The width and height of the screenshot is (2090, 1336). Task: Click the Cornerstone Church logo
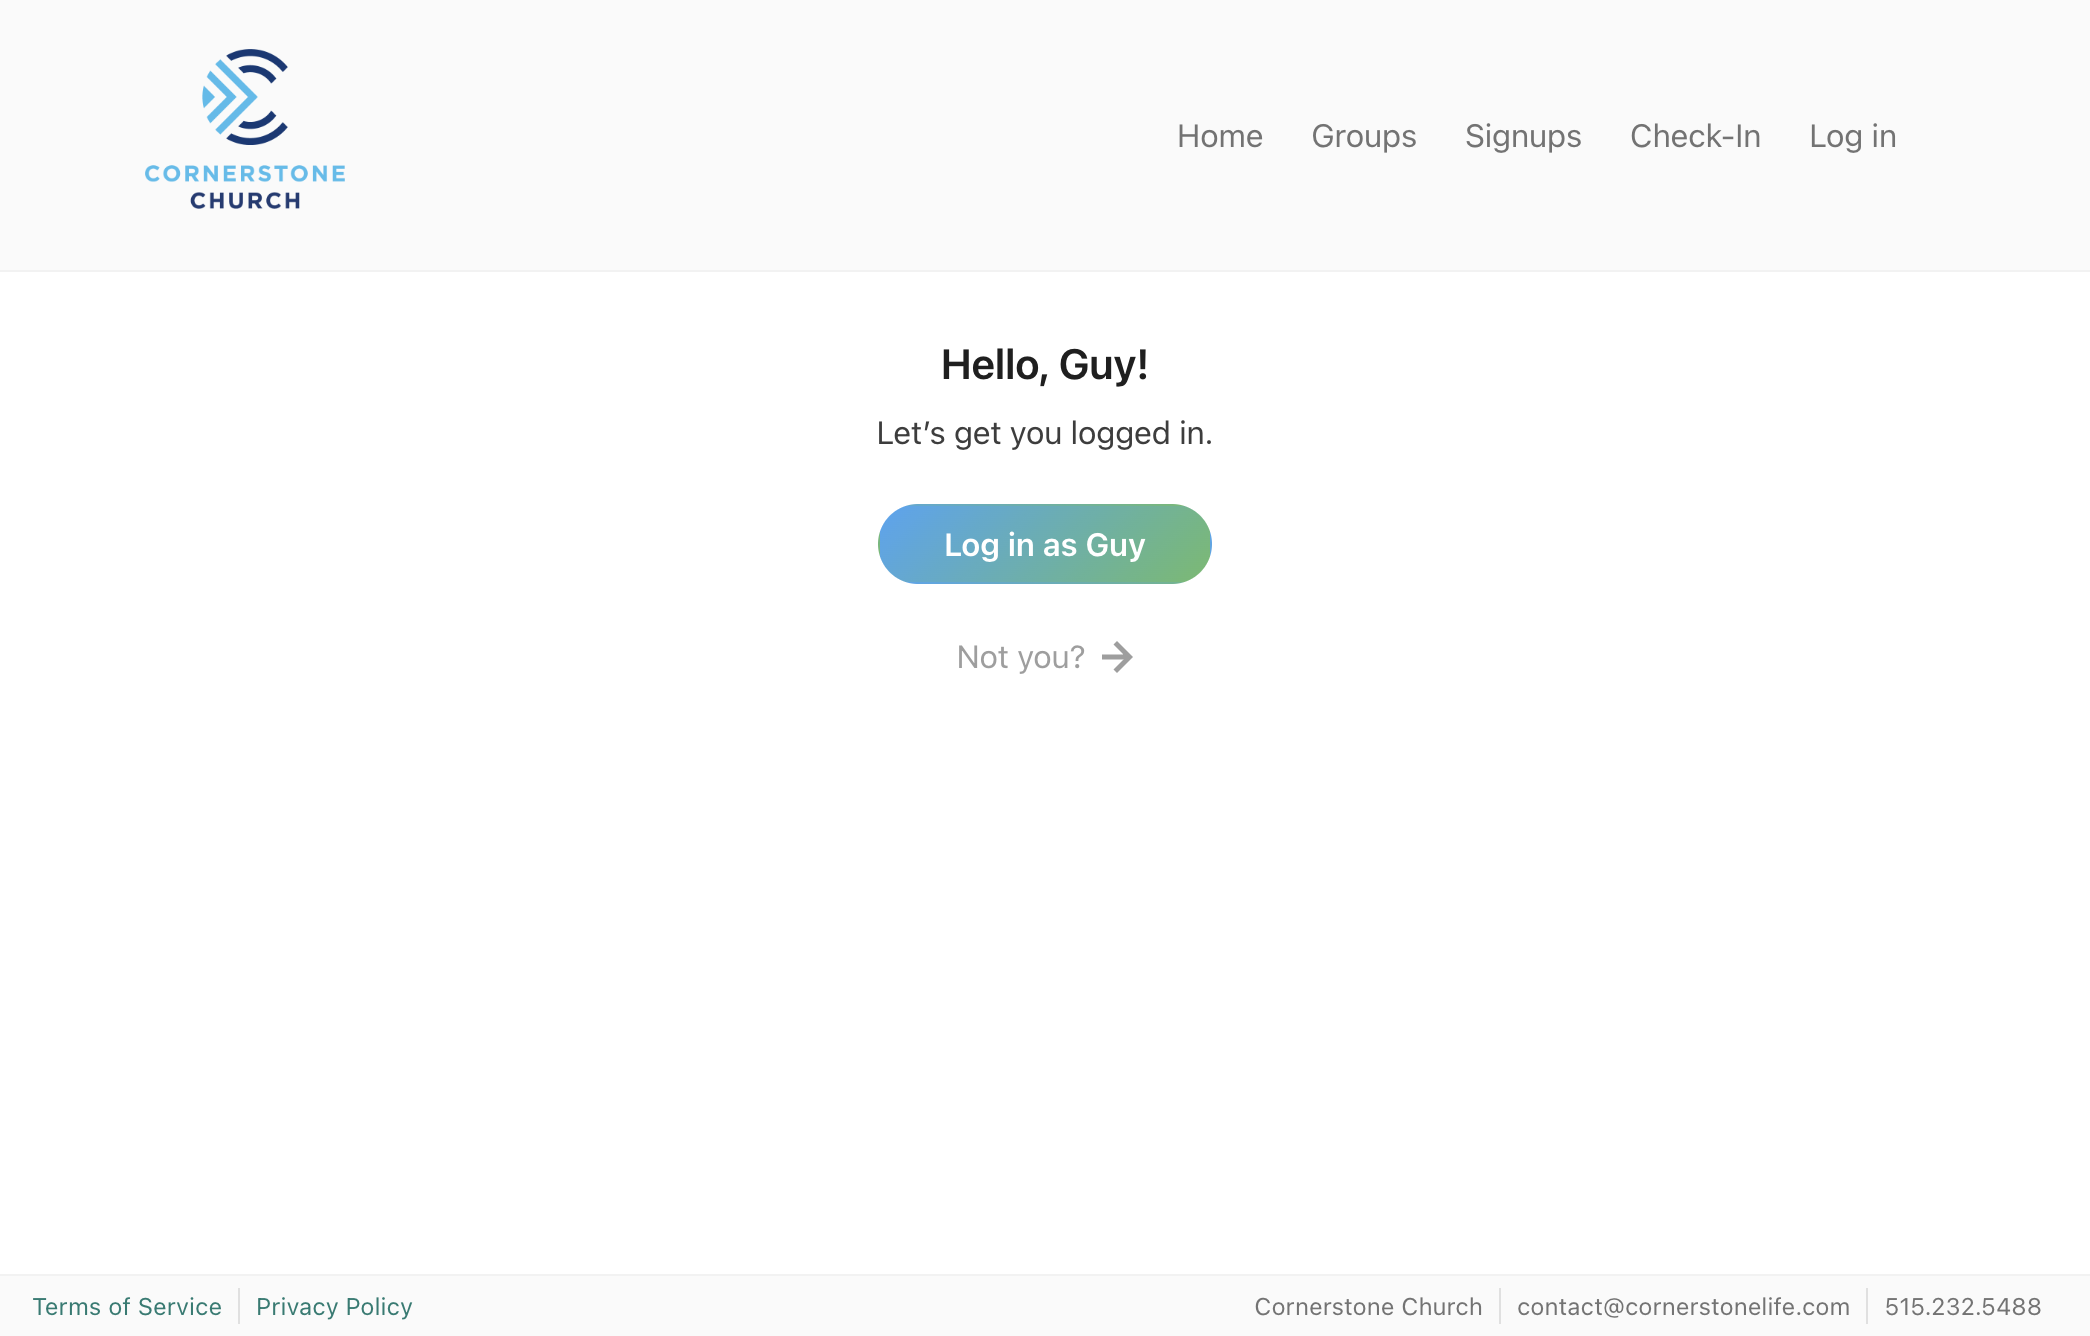[x=245, y=130]
